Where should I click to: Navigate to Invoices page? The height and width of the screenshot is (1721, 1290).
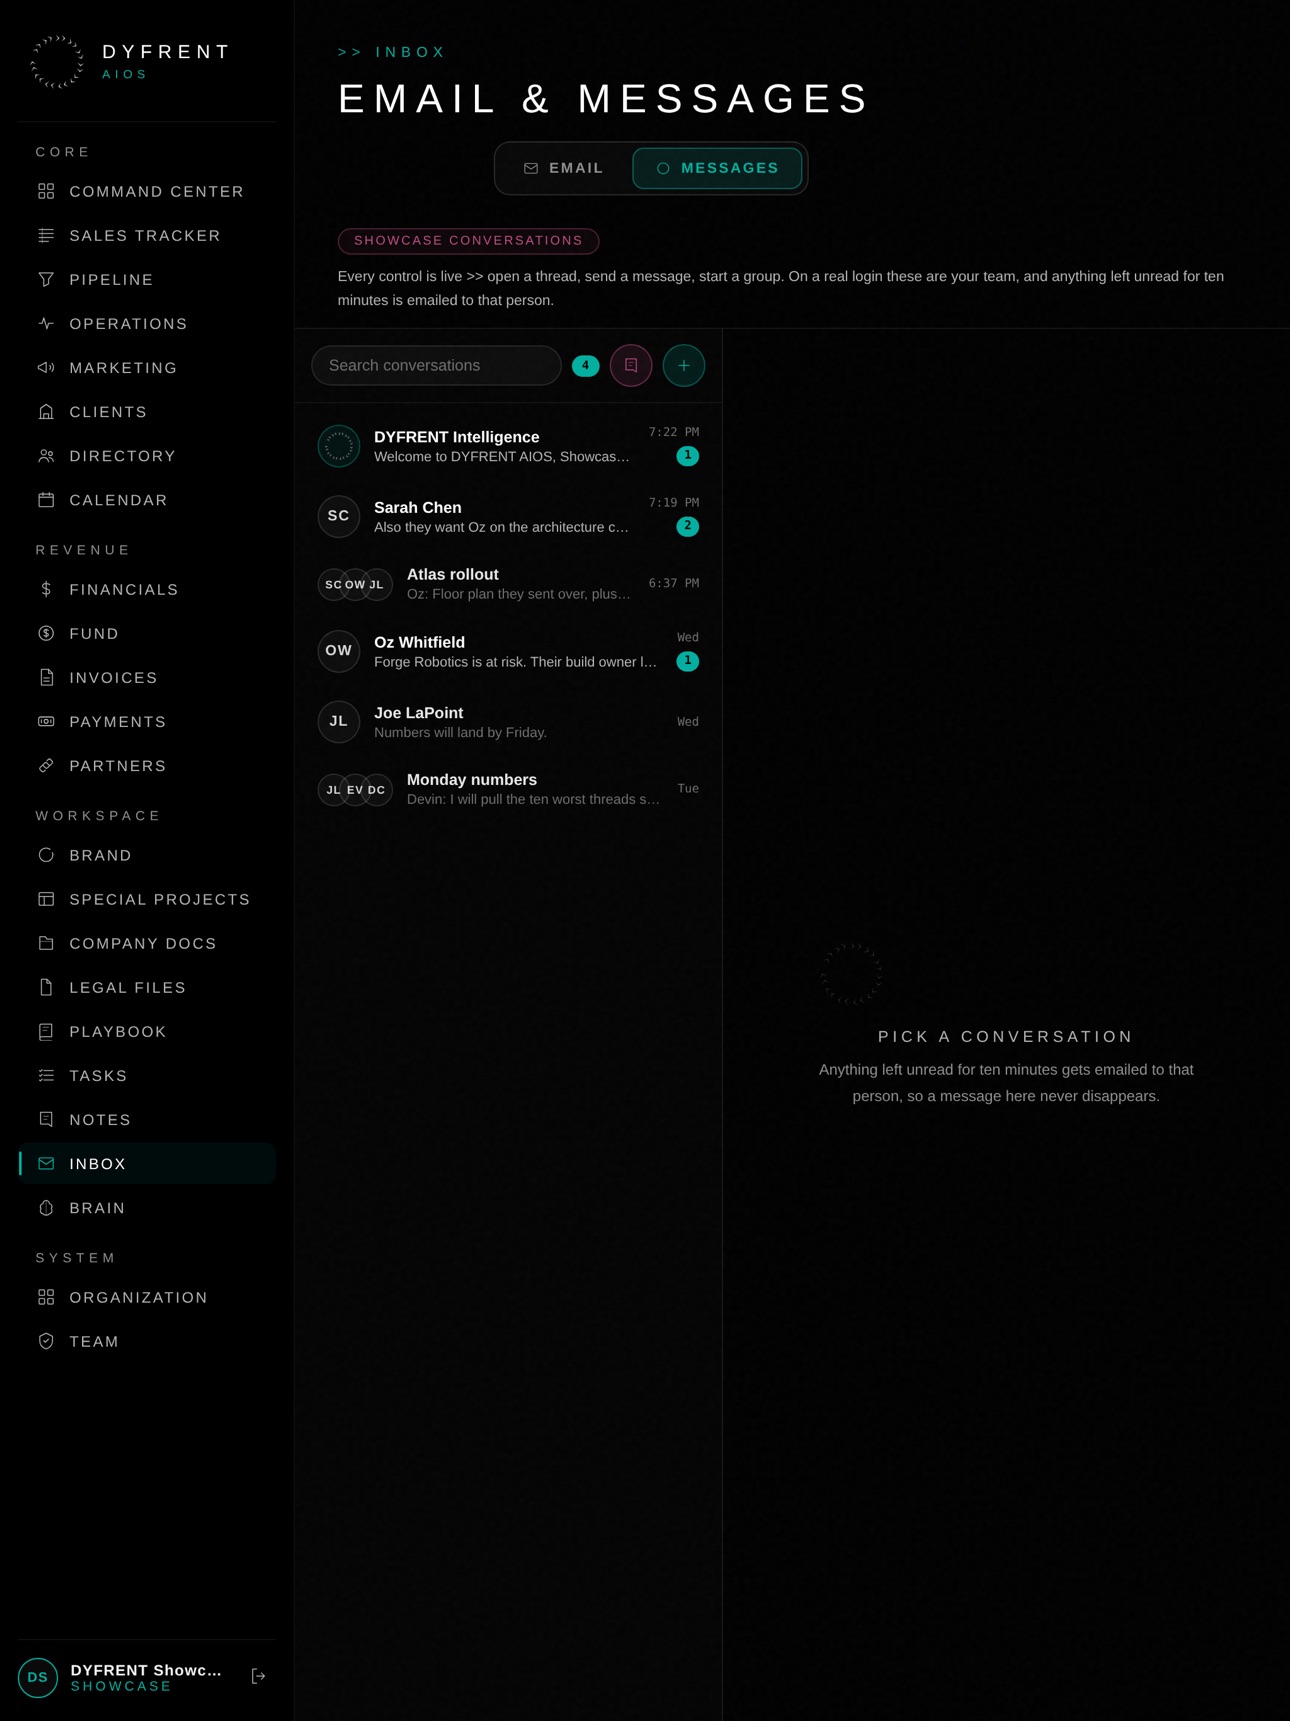[146, 677]
